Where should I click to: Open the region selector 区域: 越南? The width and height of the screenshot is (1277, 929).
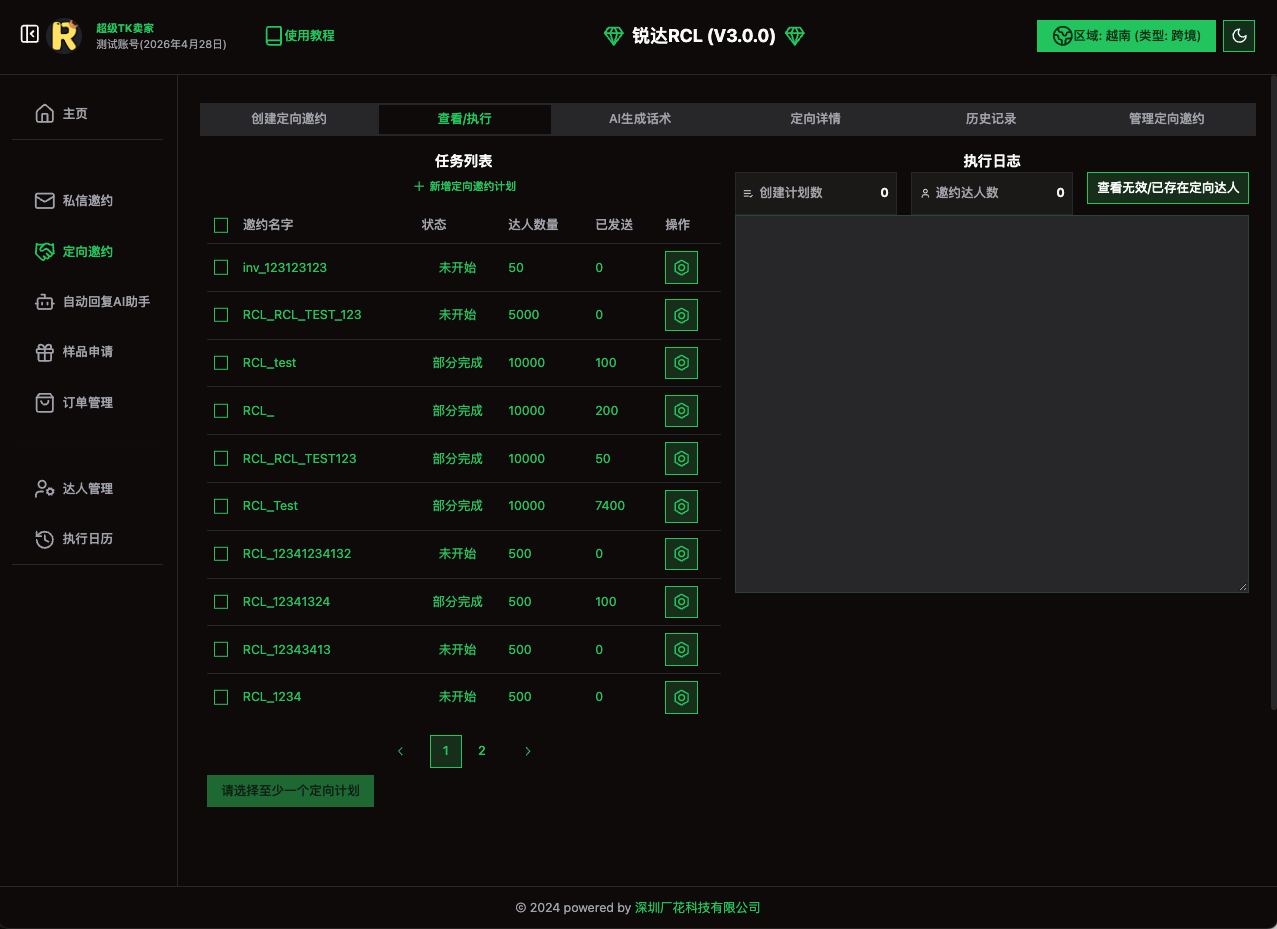[1126, 36]
